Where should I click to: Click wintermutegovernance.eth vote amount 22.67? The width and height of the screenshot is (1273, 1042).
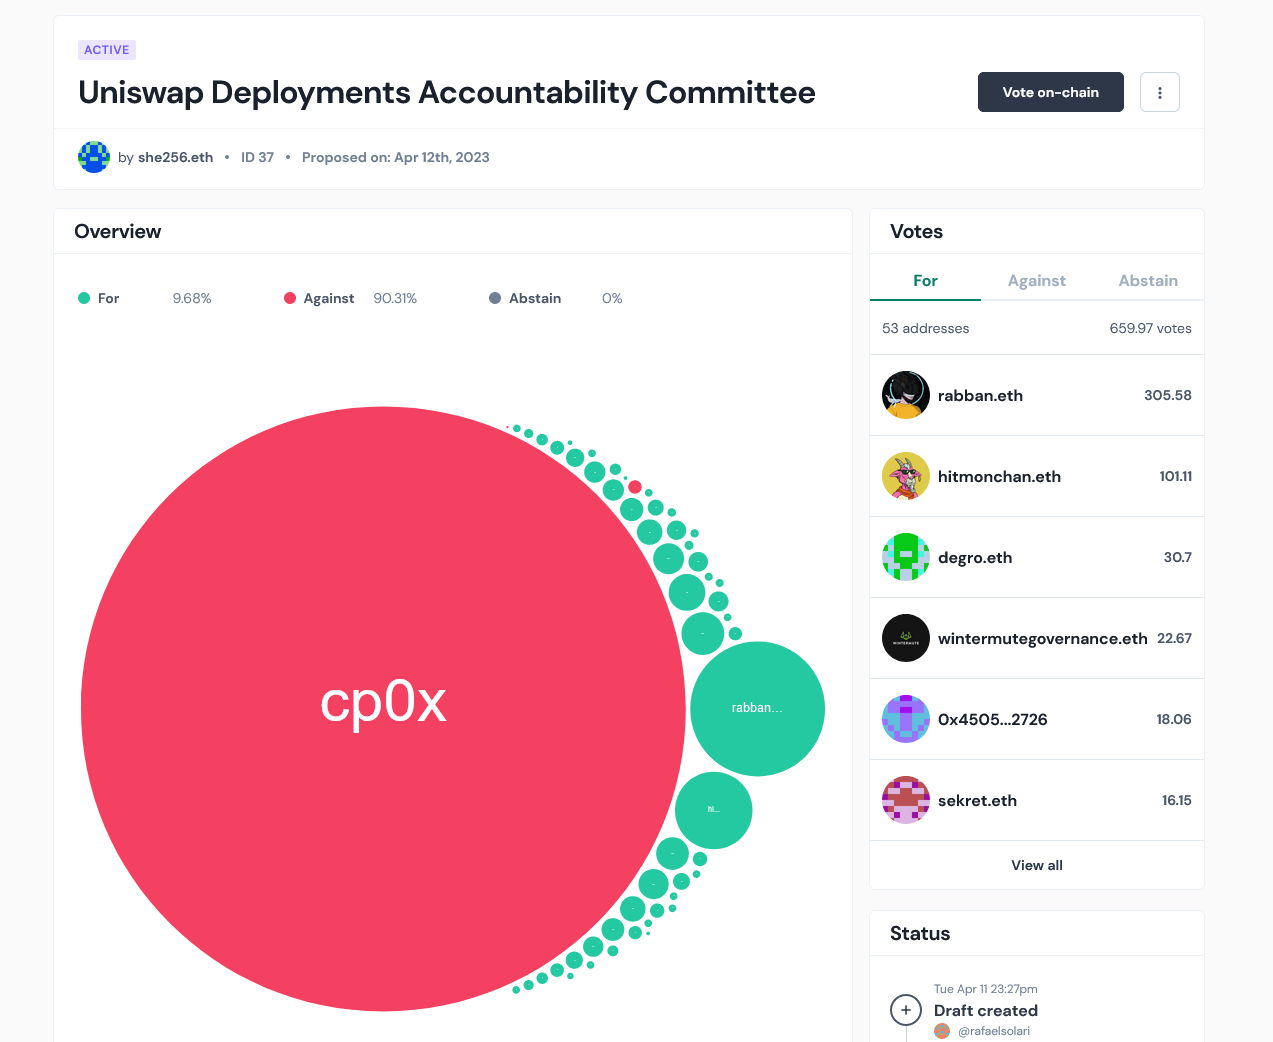[1174, 638]
